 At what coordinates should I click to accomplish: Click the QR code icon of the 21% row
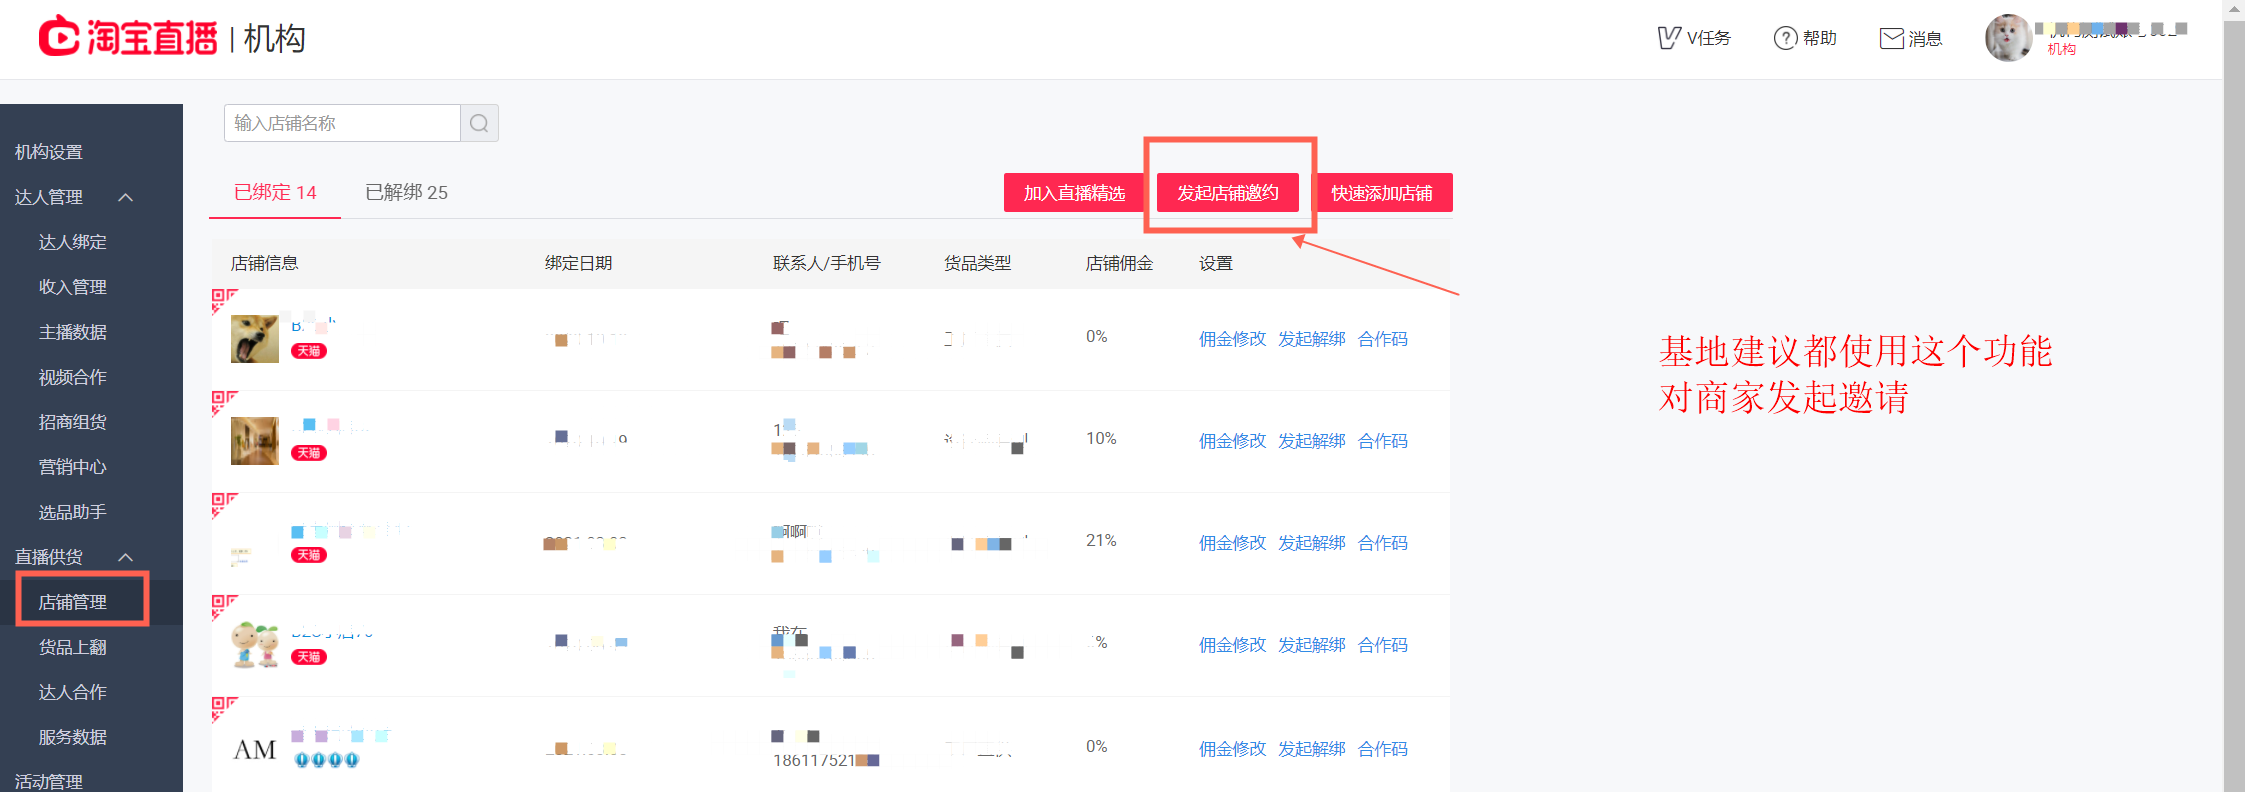coord(224,505)
